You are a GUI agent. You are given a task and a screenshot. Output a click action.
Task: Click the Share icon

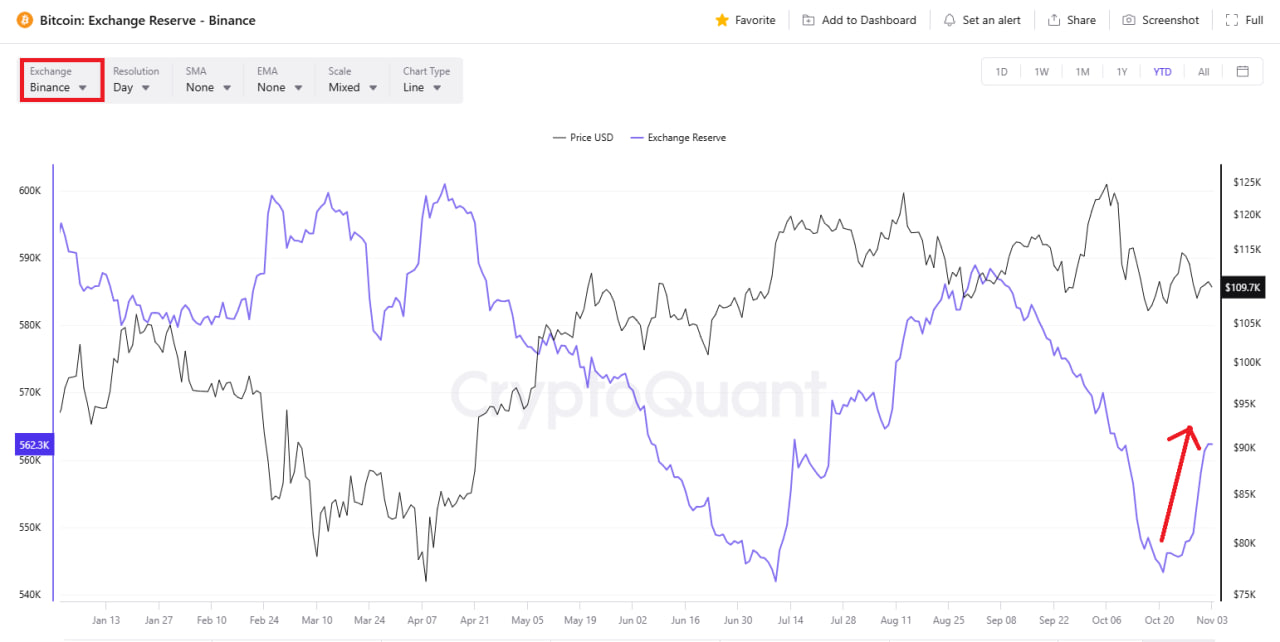point(1054,19)
